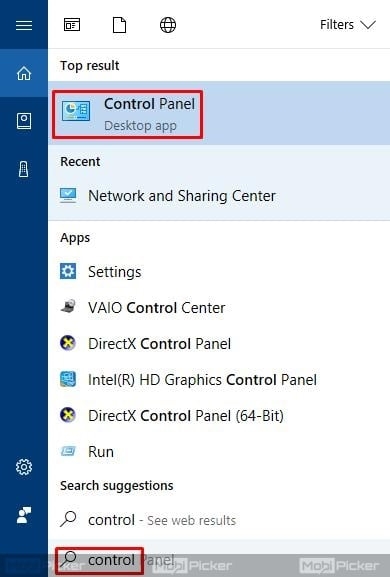390x577 pixels.
Task: Click the 'Apps' section heading
Action: [75, 238]
